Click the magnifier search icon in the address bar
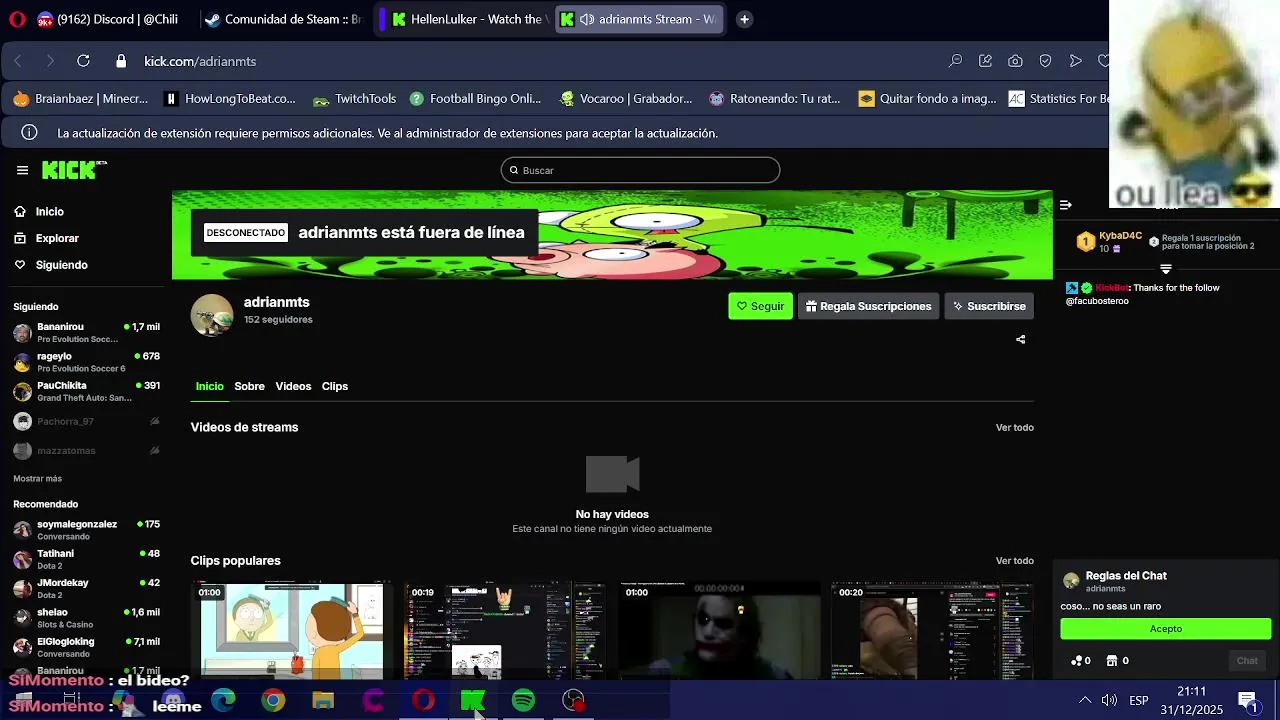Image resolution: width=1280 pixels, height=720 pixels. [955, 61]
